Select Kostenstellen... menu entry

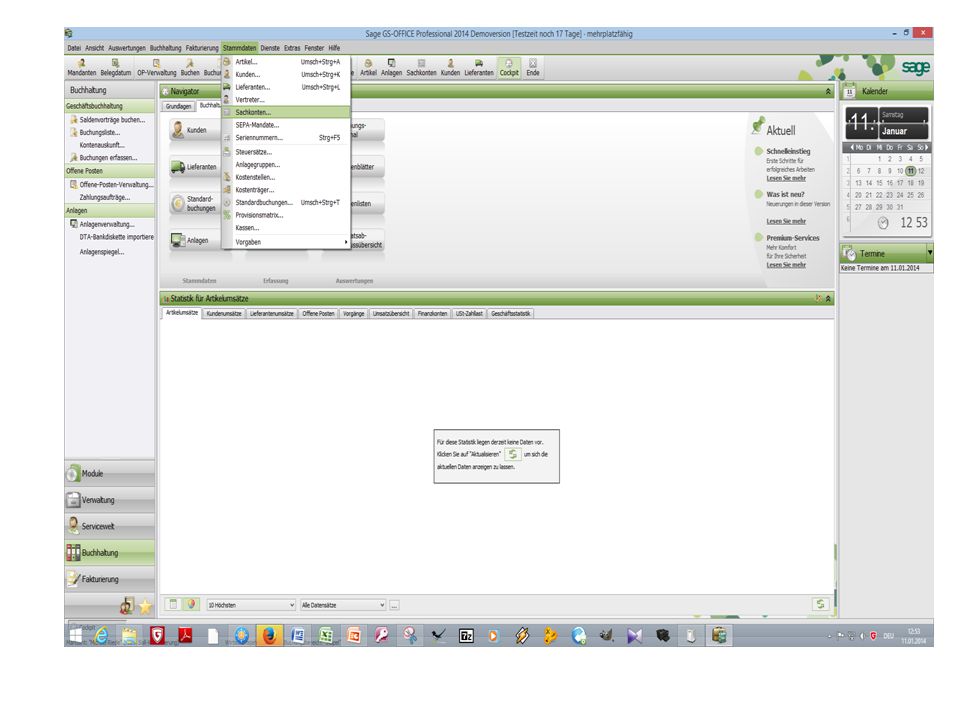point(287,177)
